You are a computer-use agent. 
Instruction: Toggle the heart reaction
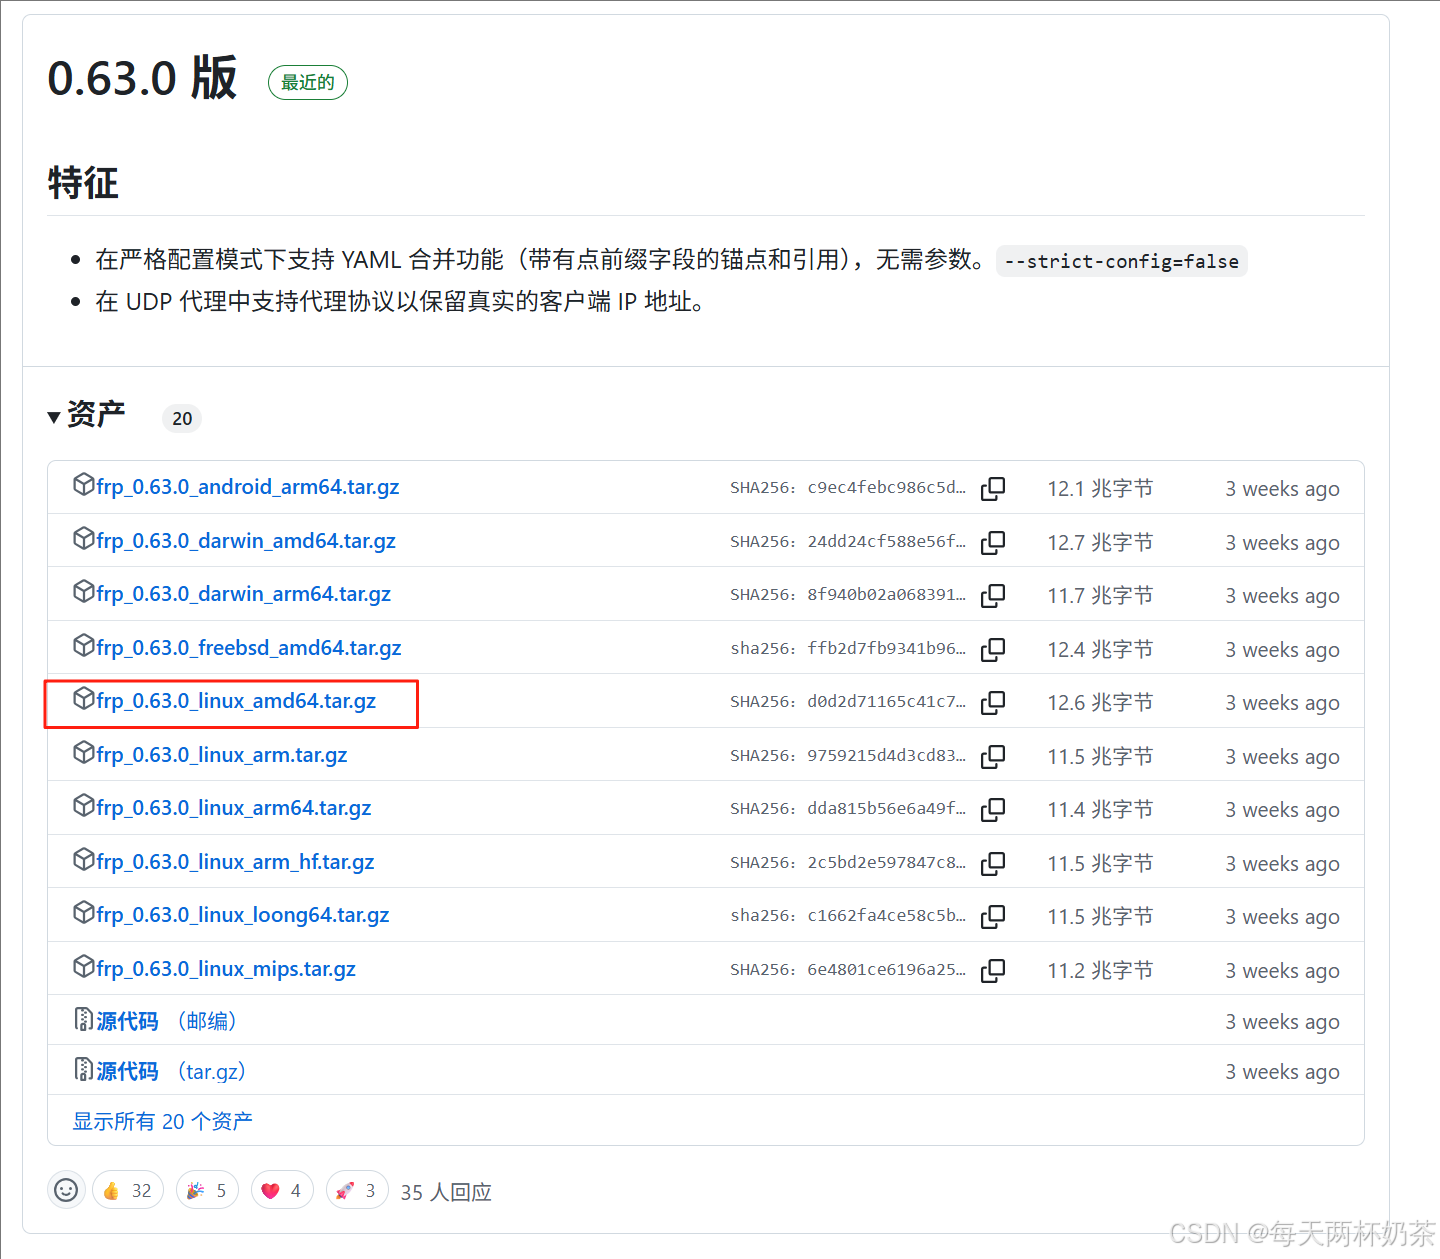pyautogui.click(x=281, y=1190)
